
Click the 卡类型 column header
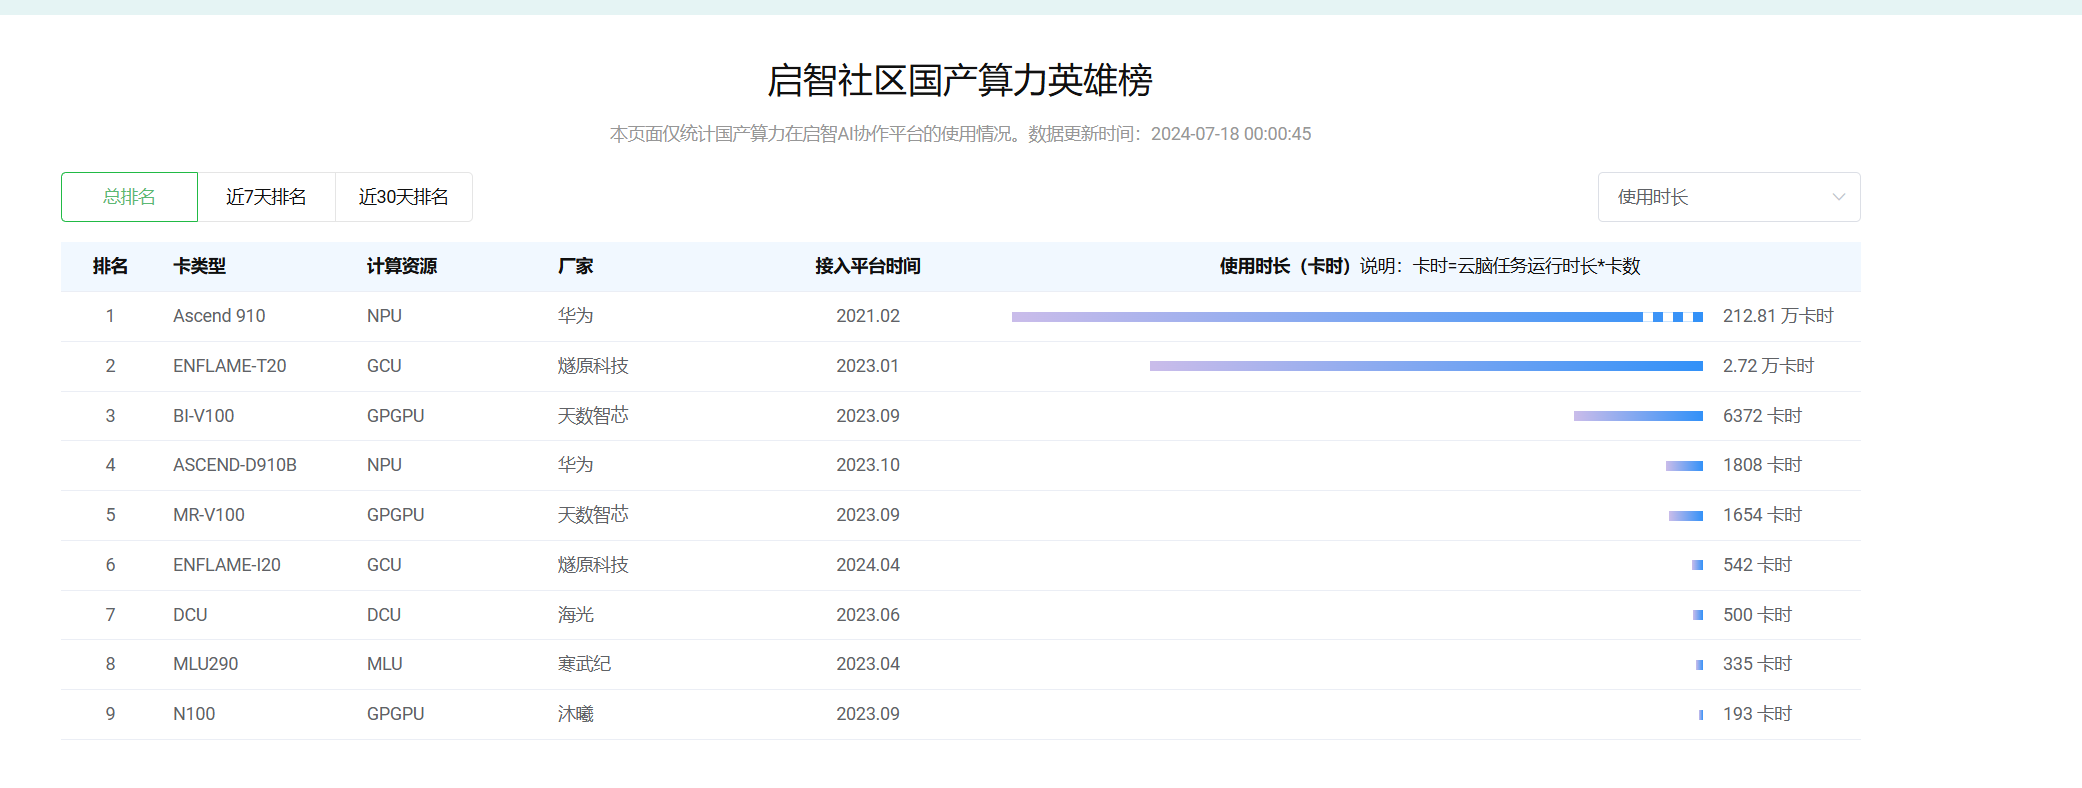[x=200, y=266]
